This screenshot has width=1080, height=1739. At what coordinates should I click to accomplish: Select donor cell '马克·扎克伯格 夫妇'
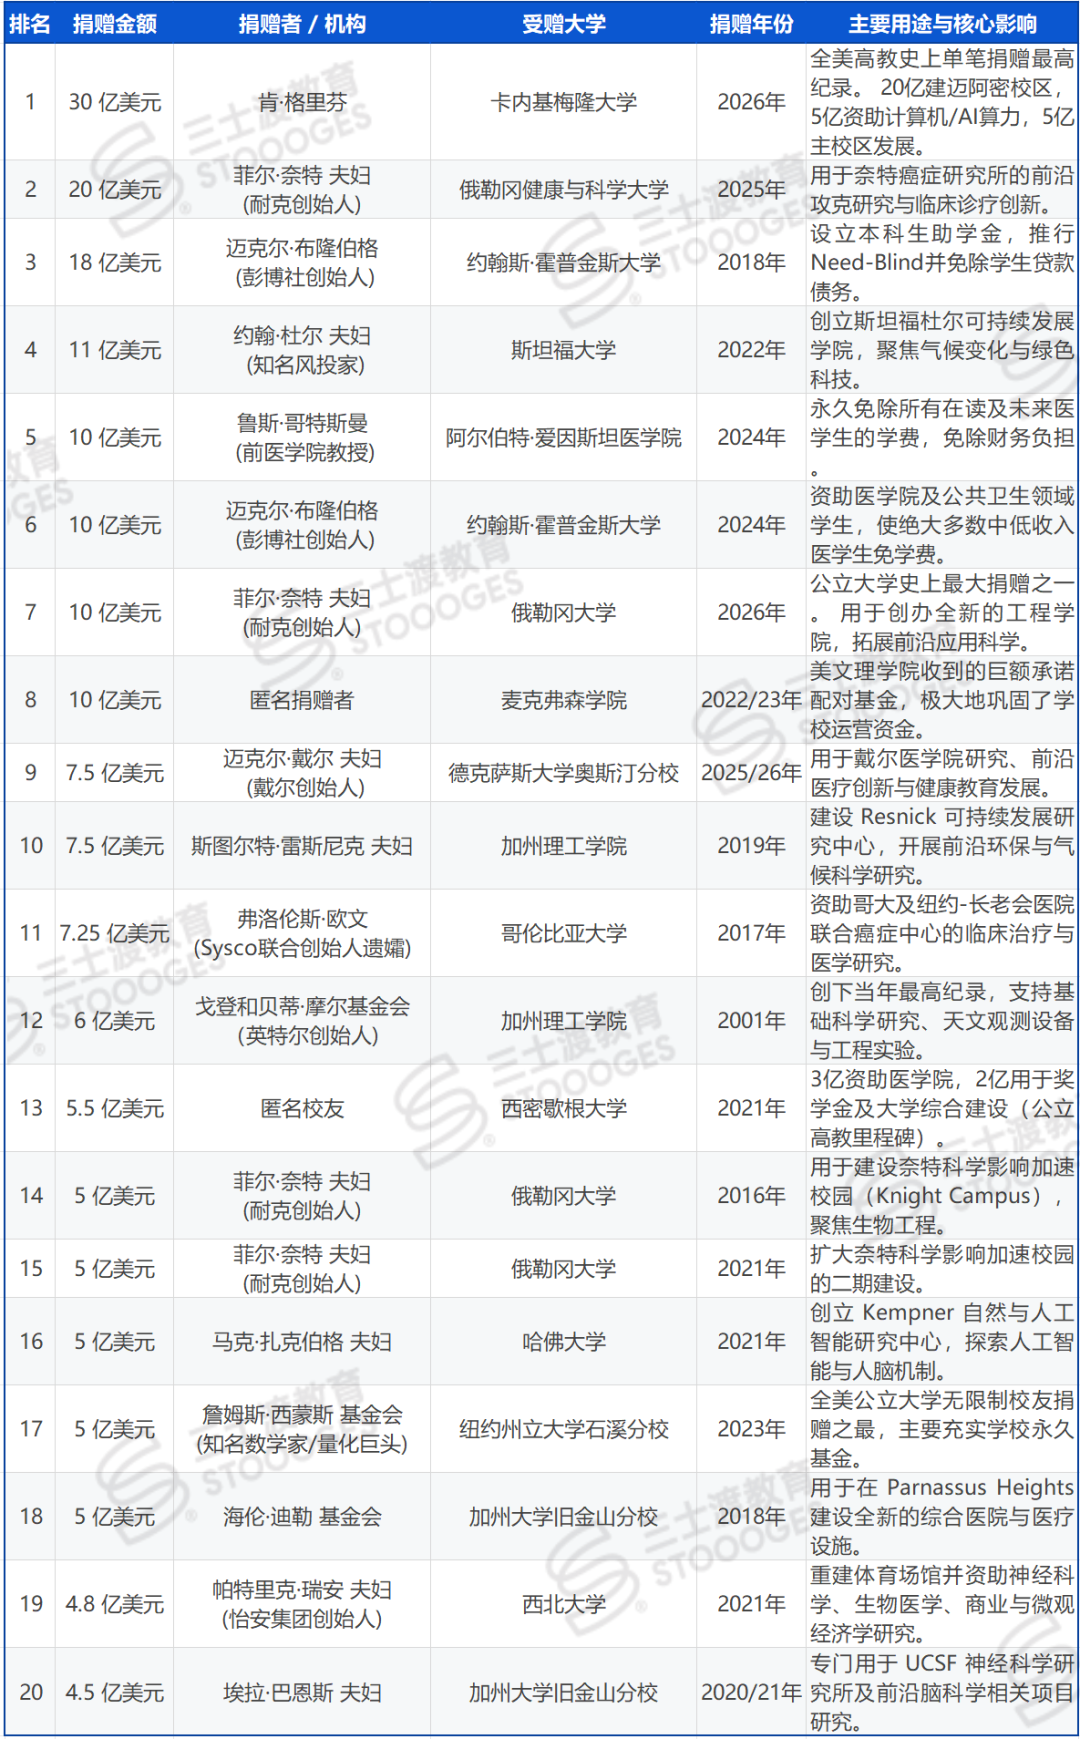(302, 1341)
